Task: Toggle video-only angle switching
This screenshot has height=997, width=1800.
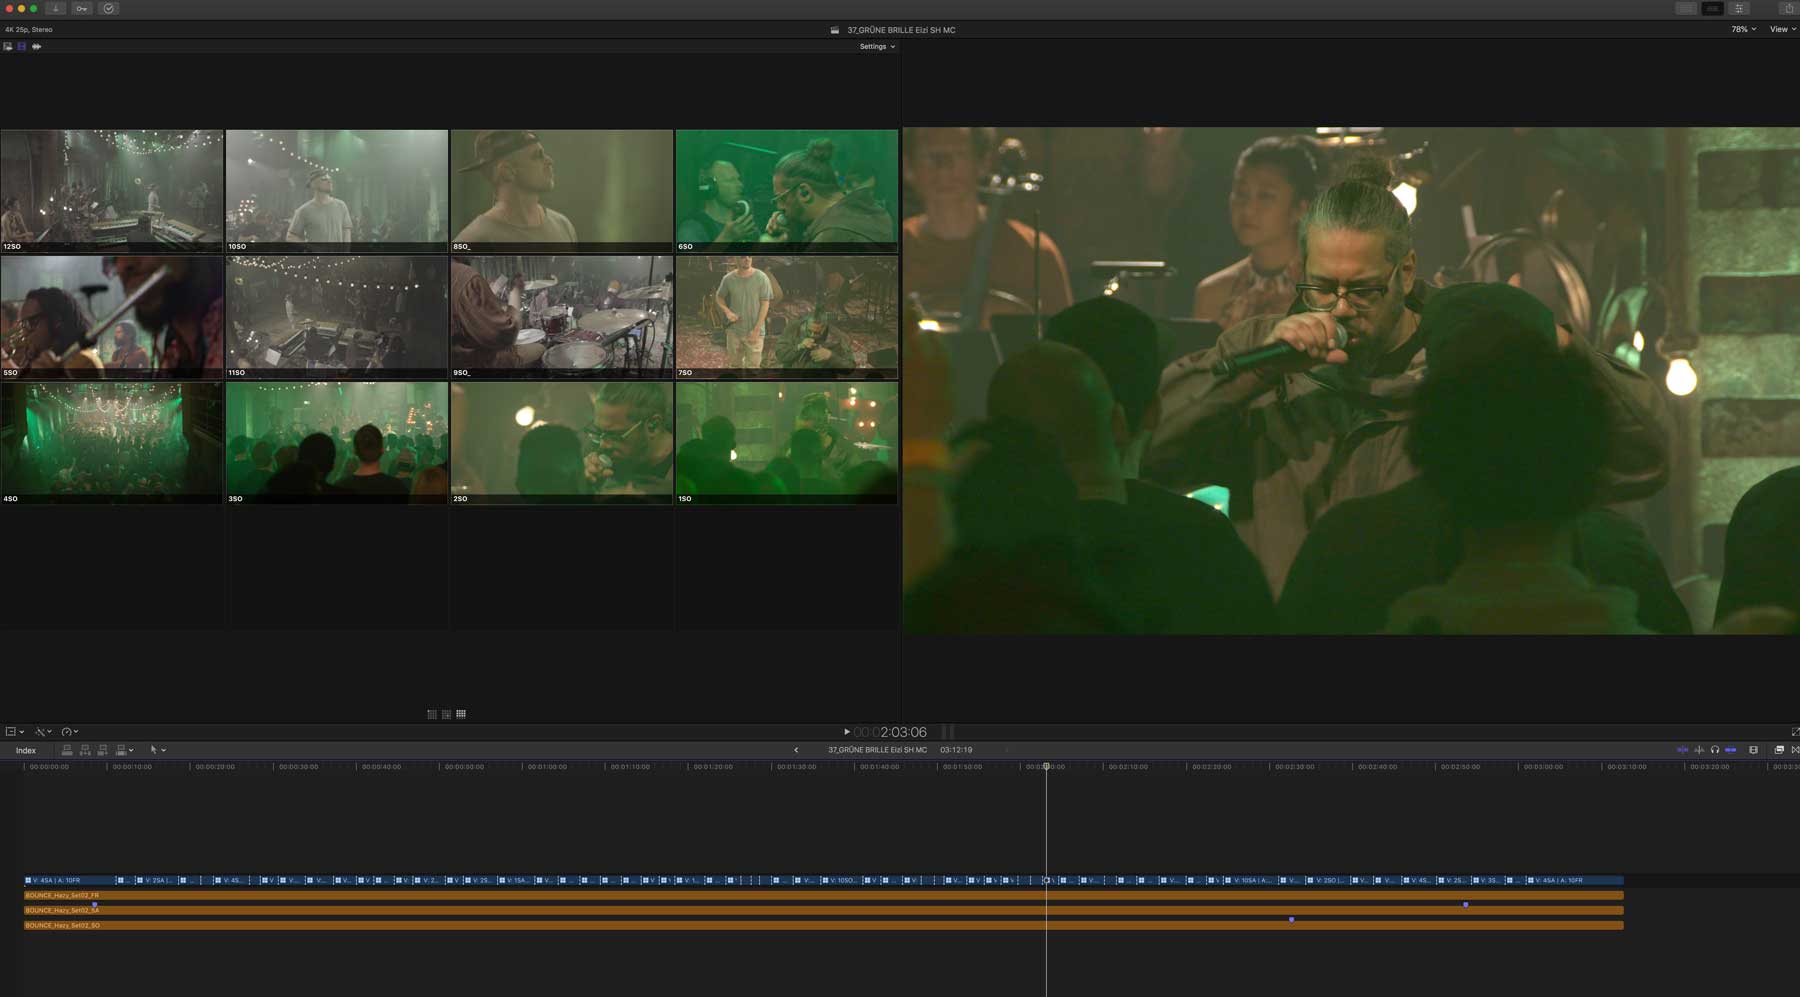Action: coord(22,46)
